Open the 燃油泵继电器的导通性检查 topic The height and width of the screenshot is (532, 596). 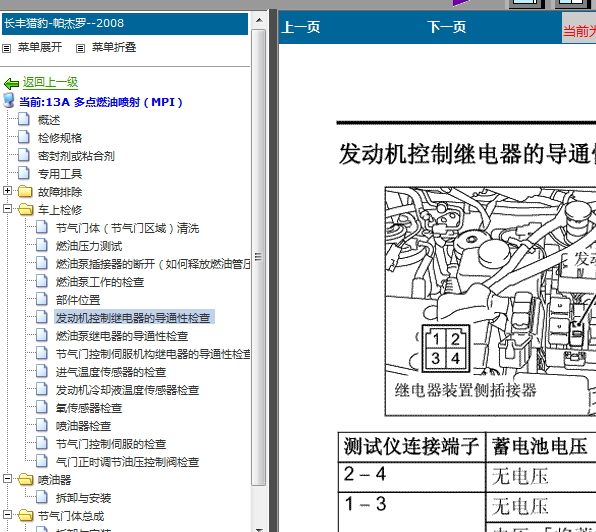122,336
